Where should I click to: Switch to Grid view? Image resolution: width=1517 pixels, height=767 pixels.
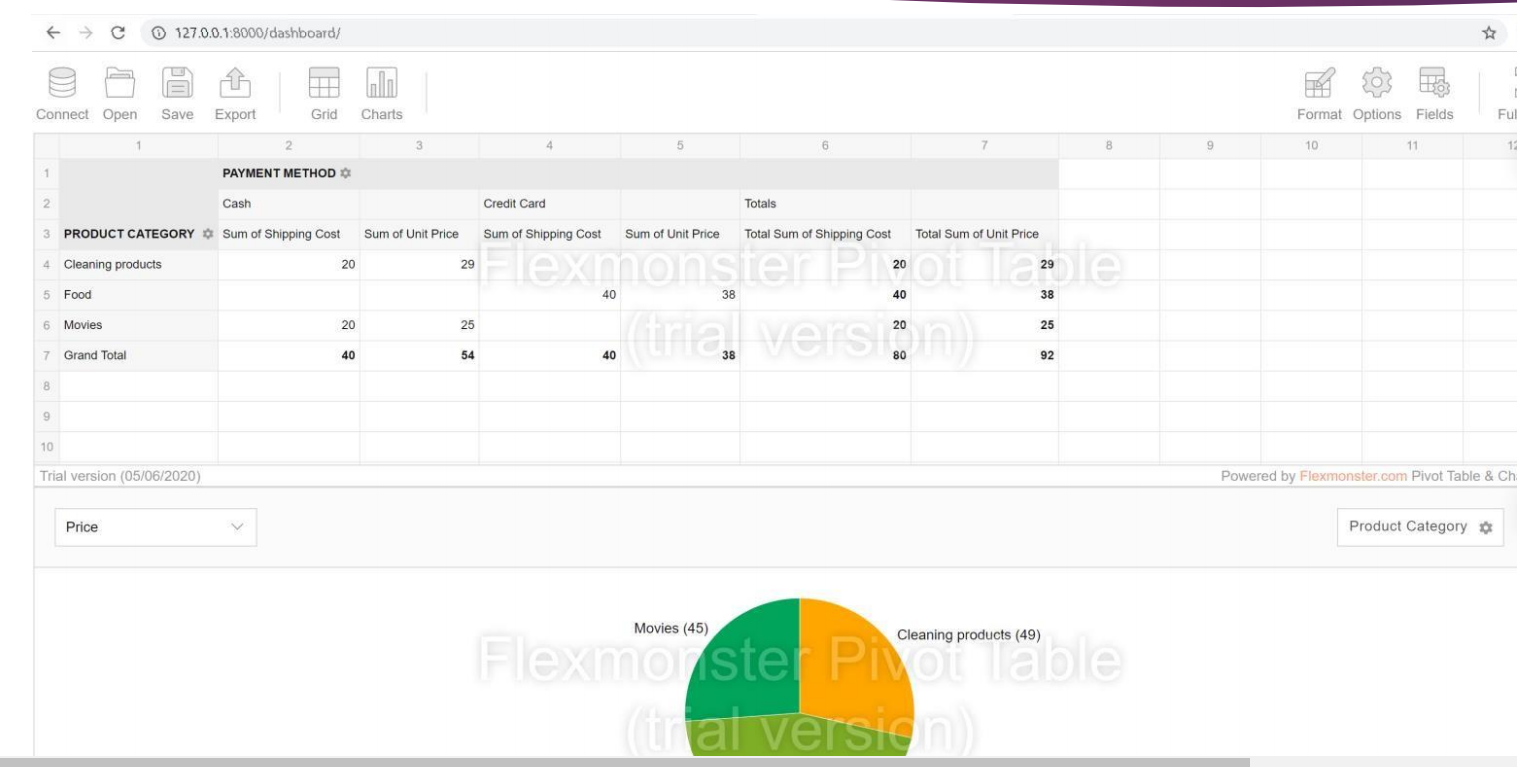point(322,93)
